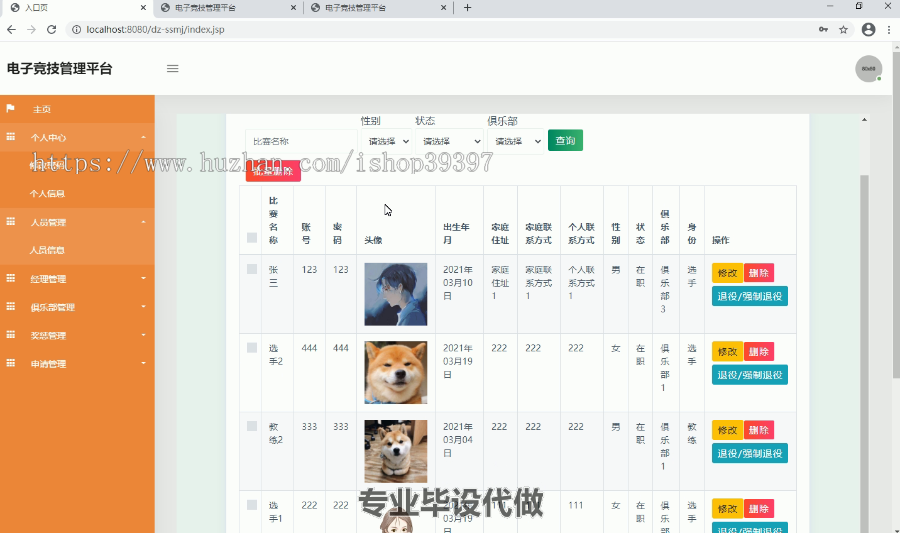900x533 pixels.
Task: Click 修改 for the 张三 row
Action: 727,273
